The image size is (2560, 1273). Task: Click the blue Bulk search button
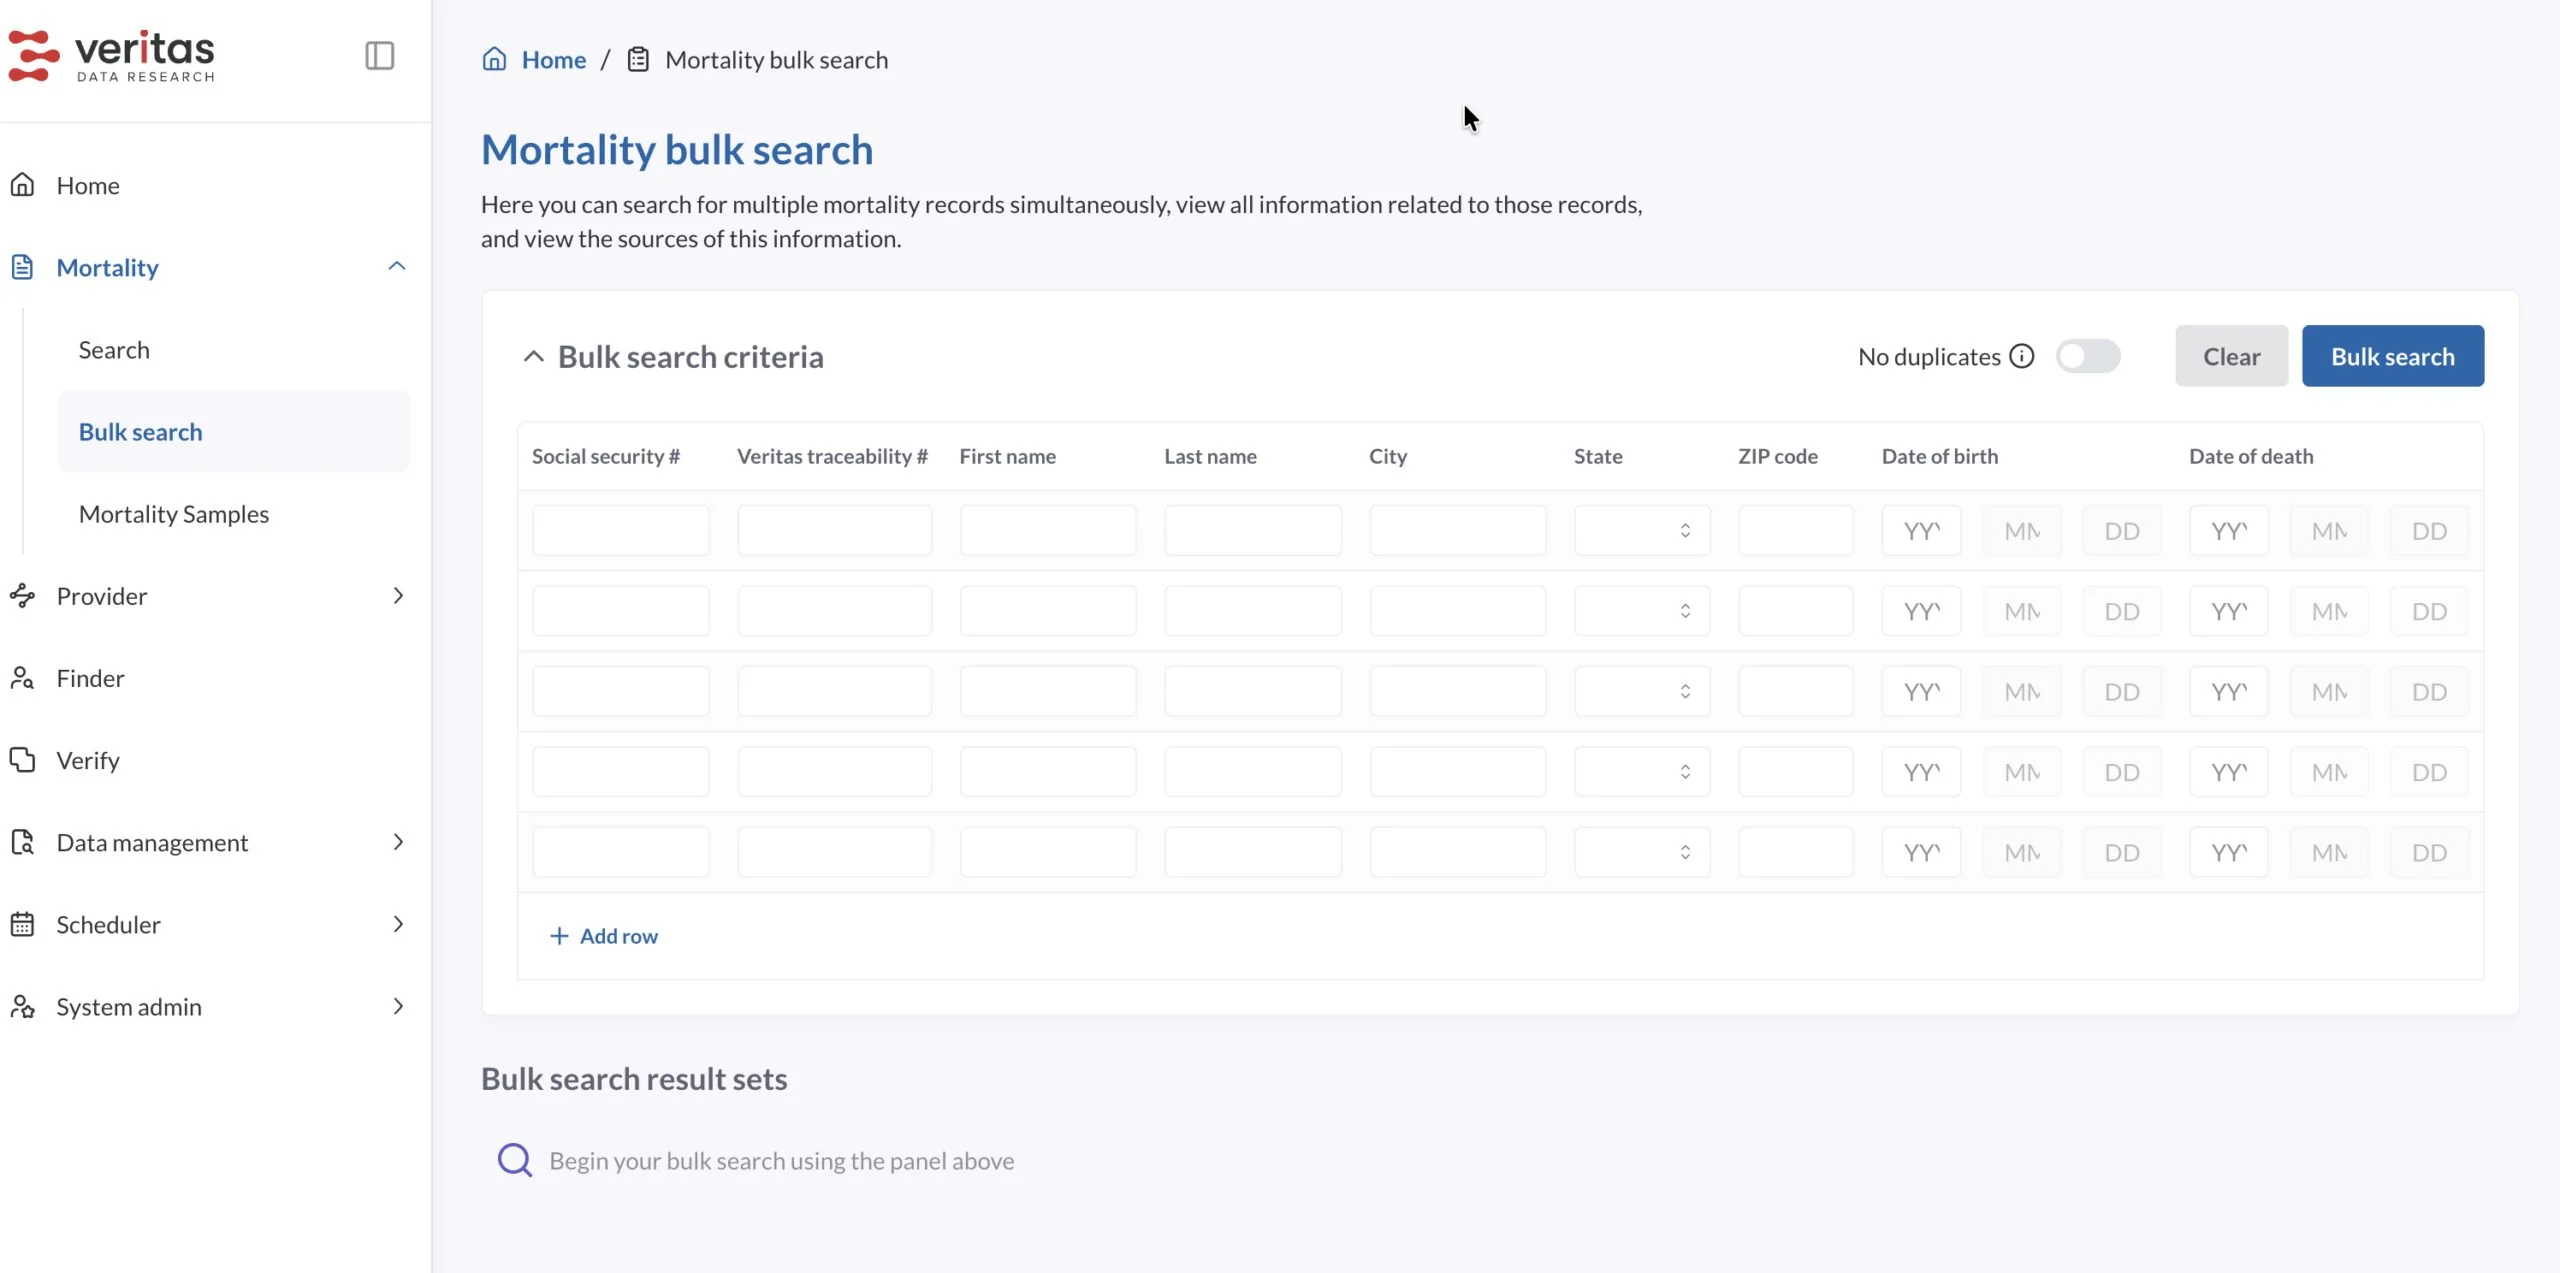point(2392,356)
